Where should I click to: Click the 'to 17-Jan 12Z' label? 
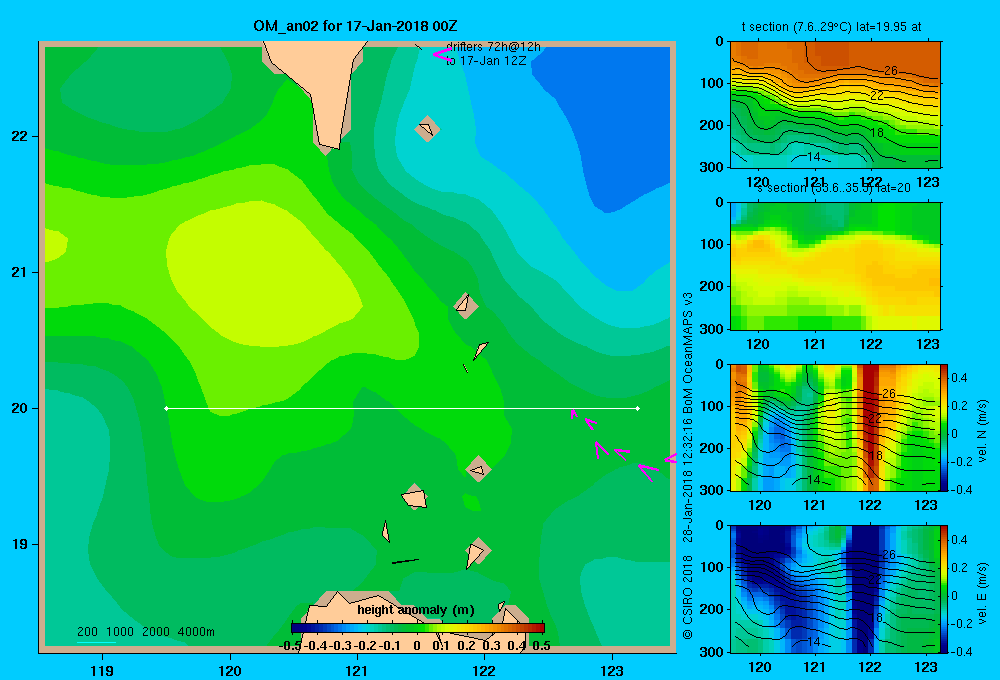point(486,61)
